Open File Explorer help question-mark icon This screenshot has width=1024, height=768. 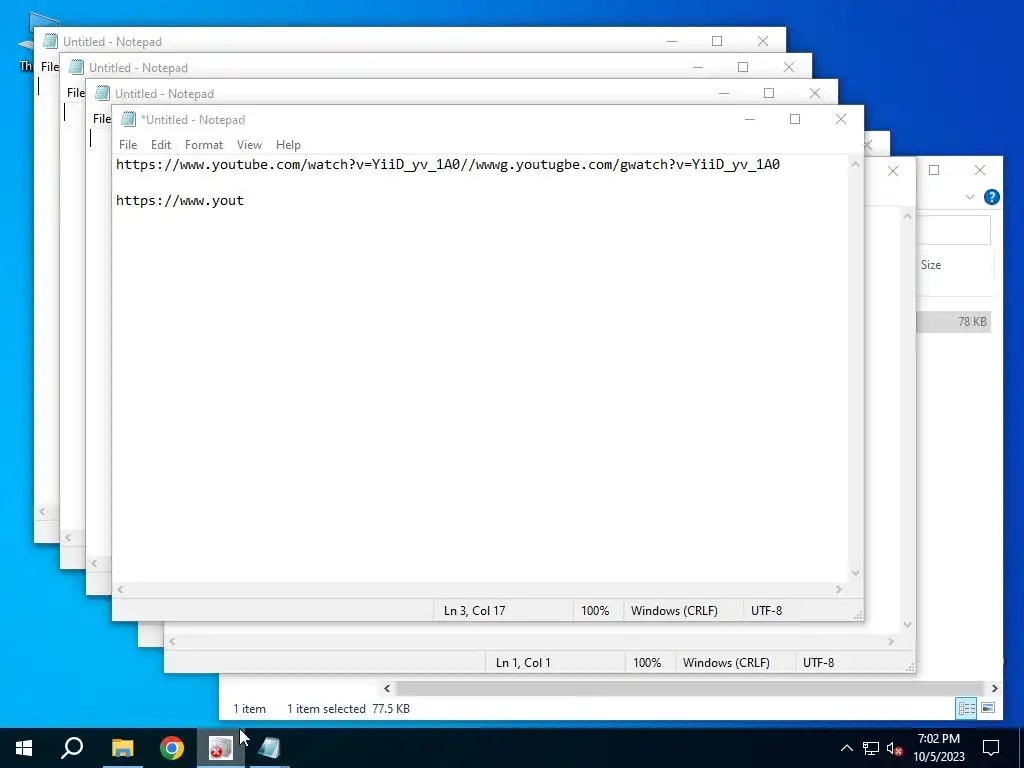click(x=991, y=197)
